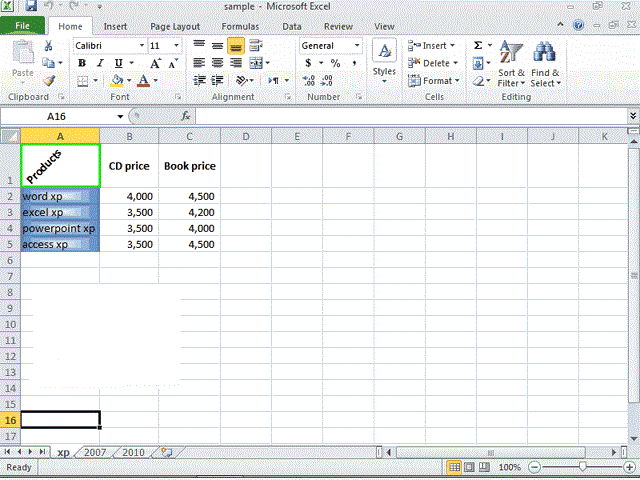Select column B header
The height and width of the screenshot is (480, 640).
pos(129,136)
